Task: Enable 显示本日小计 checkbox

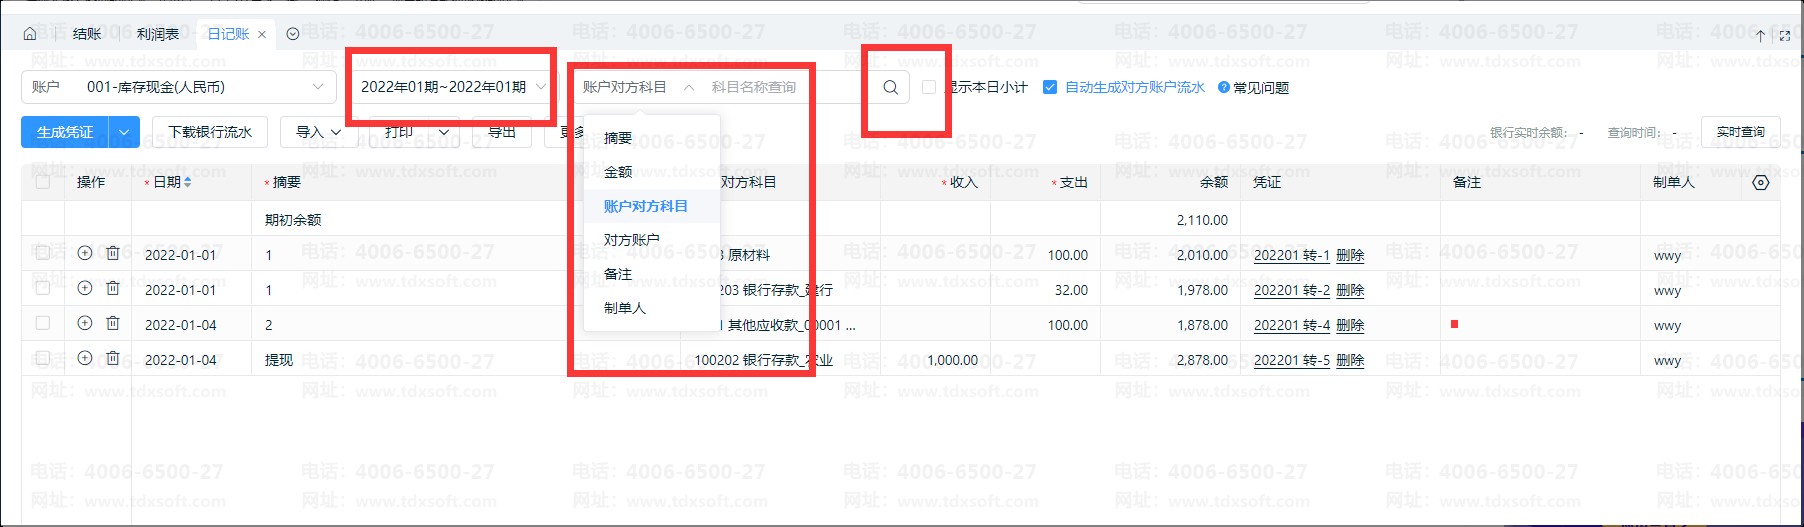Action: [928, 87]
